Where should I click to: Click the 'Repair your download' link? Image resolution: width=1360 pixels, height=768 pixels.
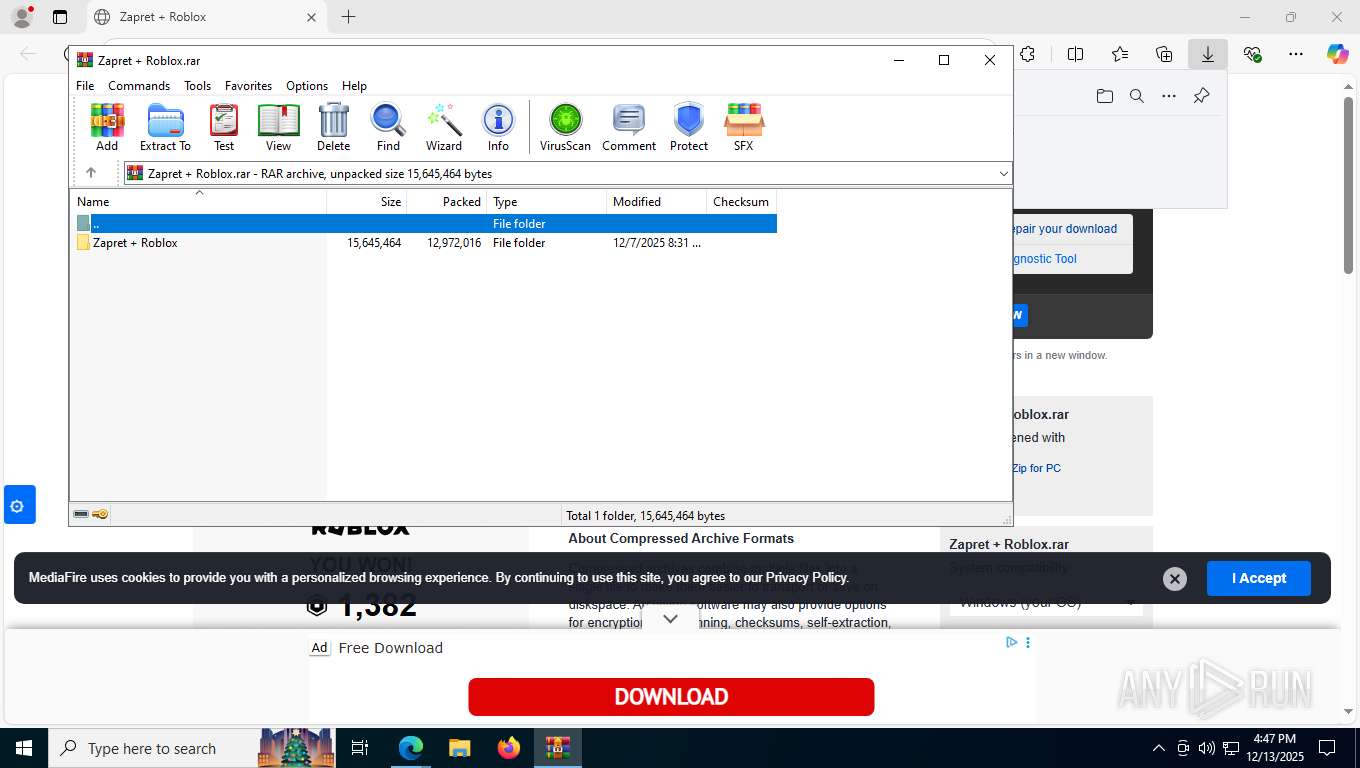pos(1064,229)
